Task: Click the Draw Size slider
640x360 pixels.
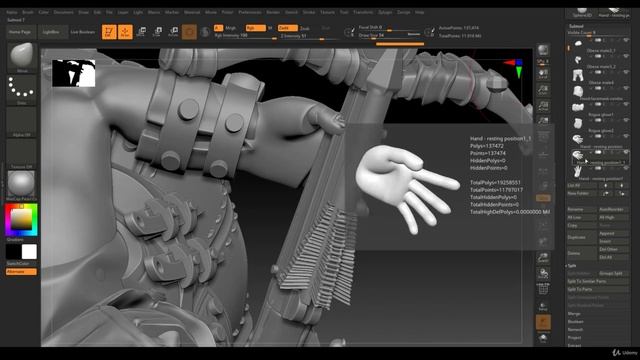Action: coord(389,36)
